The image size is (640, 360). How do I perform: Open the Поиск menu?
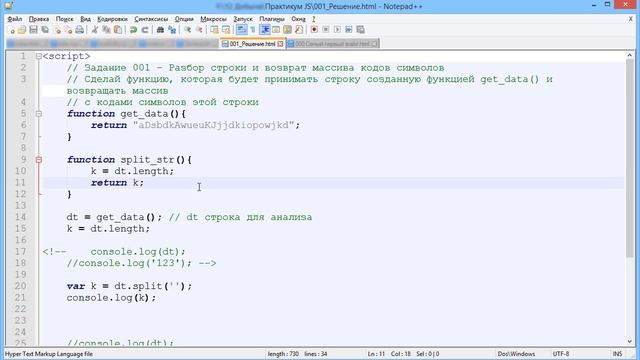(x=64, y=19)
